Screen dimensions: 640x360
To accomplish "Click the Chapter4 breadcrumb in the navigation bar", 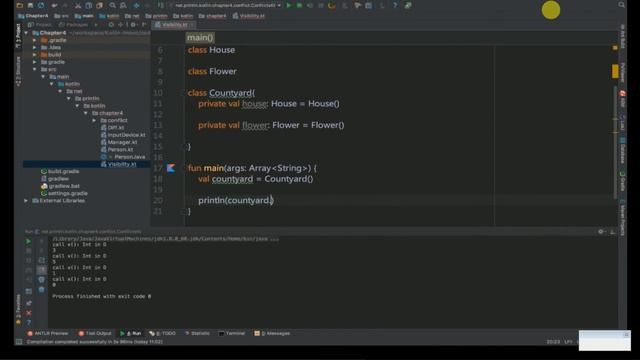I will click(x=33, y=16).
